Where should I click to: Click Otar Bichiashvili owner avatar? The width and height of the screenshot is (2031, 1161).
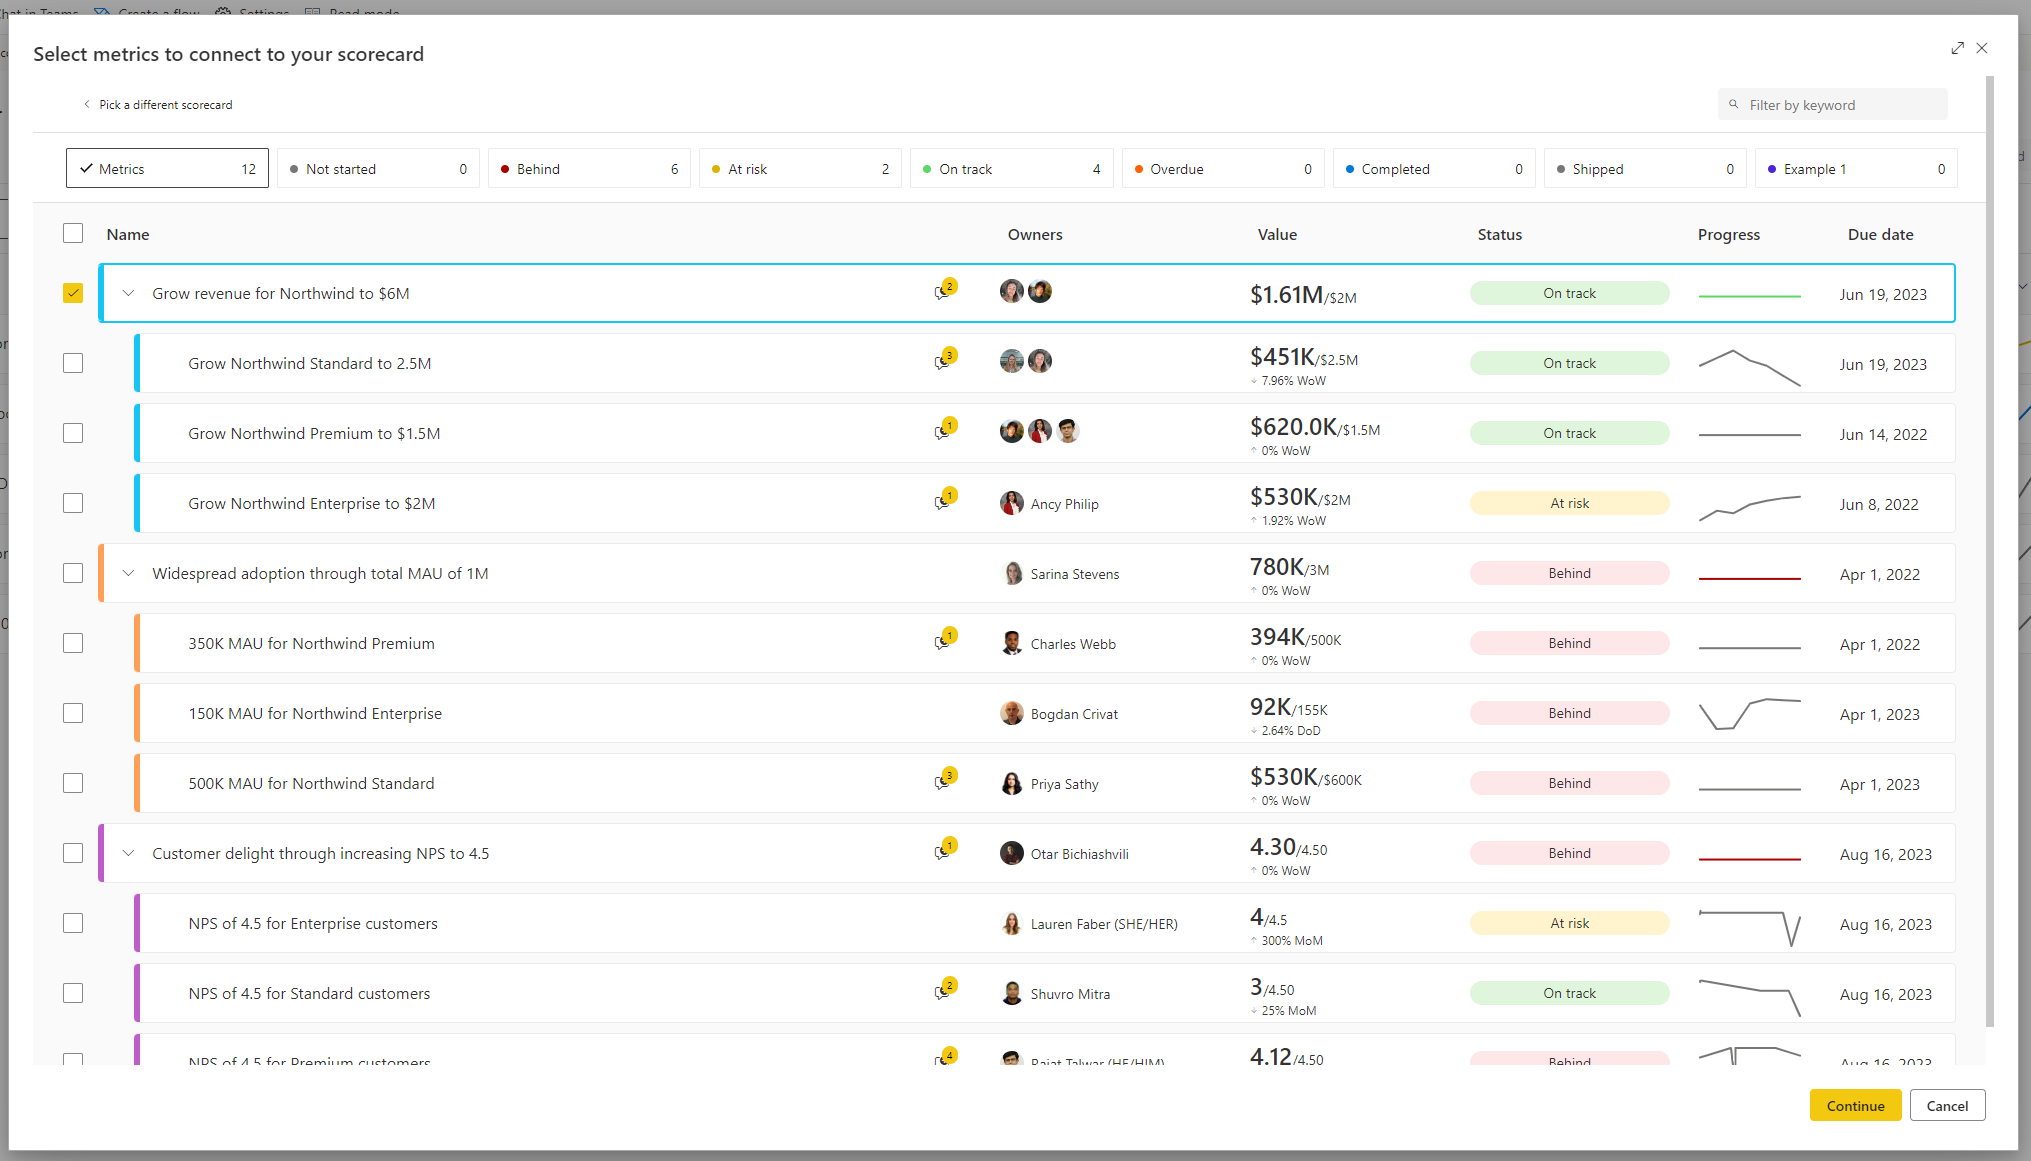pos(1012,853)
